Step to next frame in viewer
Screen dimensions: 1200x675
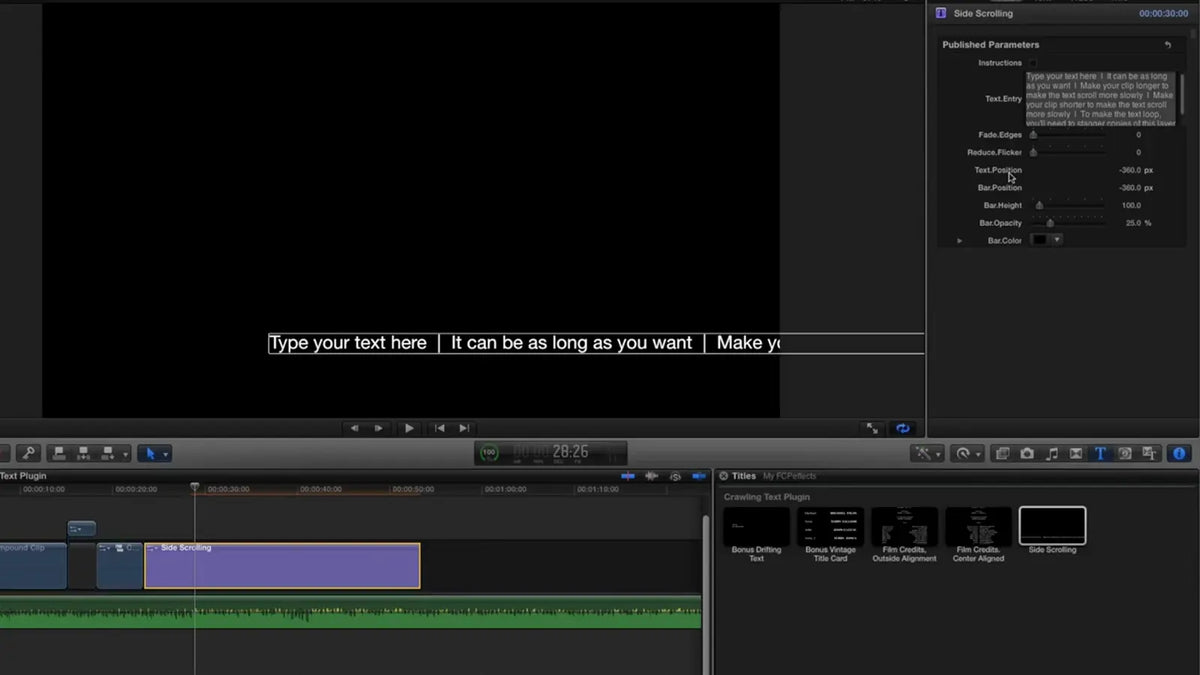378,428
